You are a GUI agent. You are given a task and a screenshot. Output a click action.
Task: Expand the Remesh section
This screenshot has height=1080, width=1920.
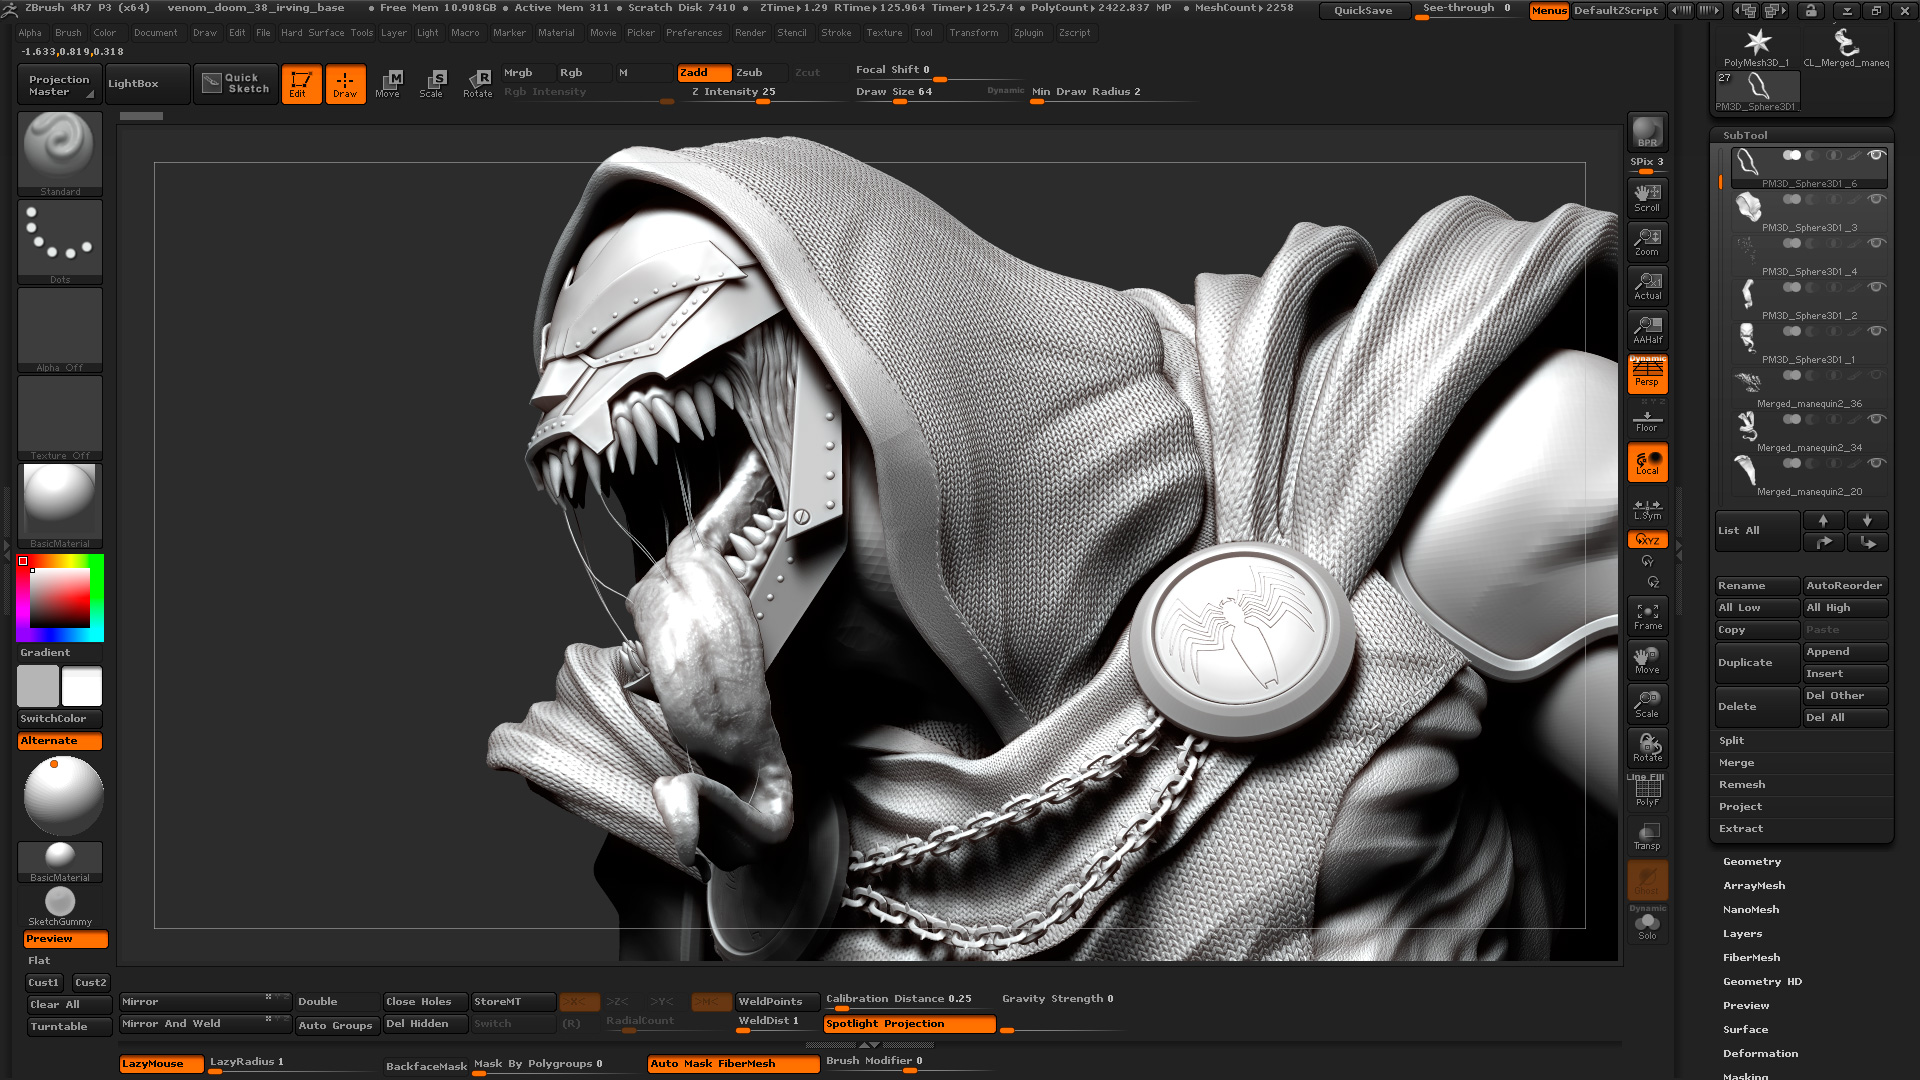(1742, 785)
